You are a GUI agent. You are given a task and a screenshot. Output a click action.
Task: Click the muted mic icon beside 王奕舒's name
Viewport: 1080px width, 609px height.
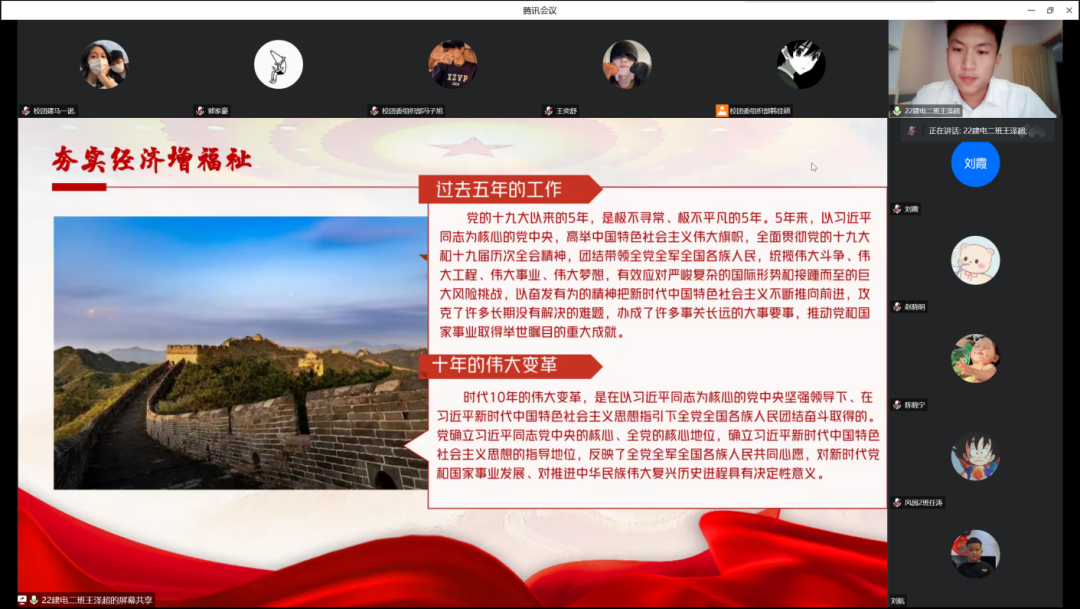pos(547,111)
